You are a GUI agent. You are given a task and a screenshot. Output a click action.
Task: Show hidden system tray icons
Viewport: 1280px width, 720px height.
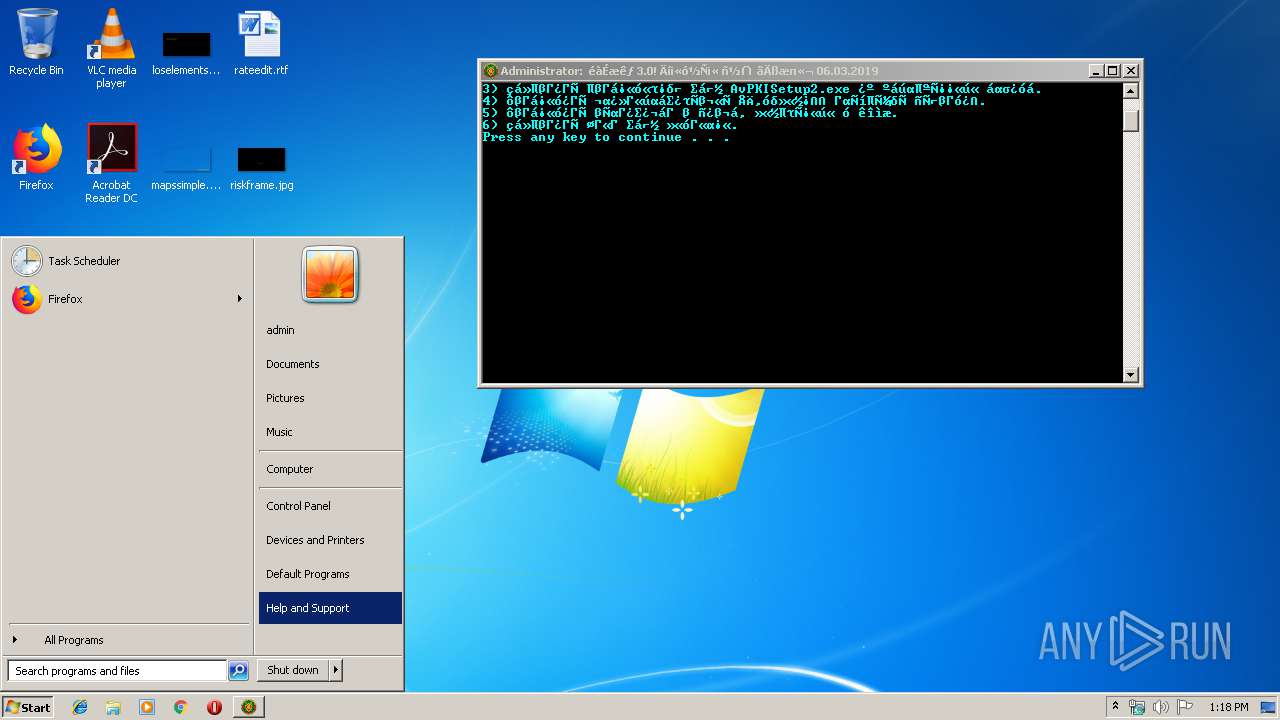tap(1115, 707)
